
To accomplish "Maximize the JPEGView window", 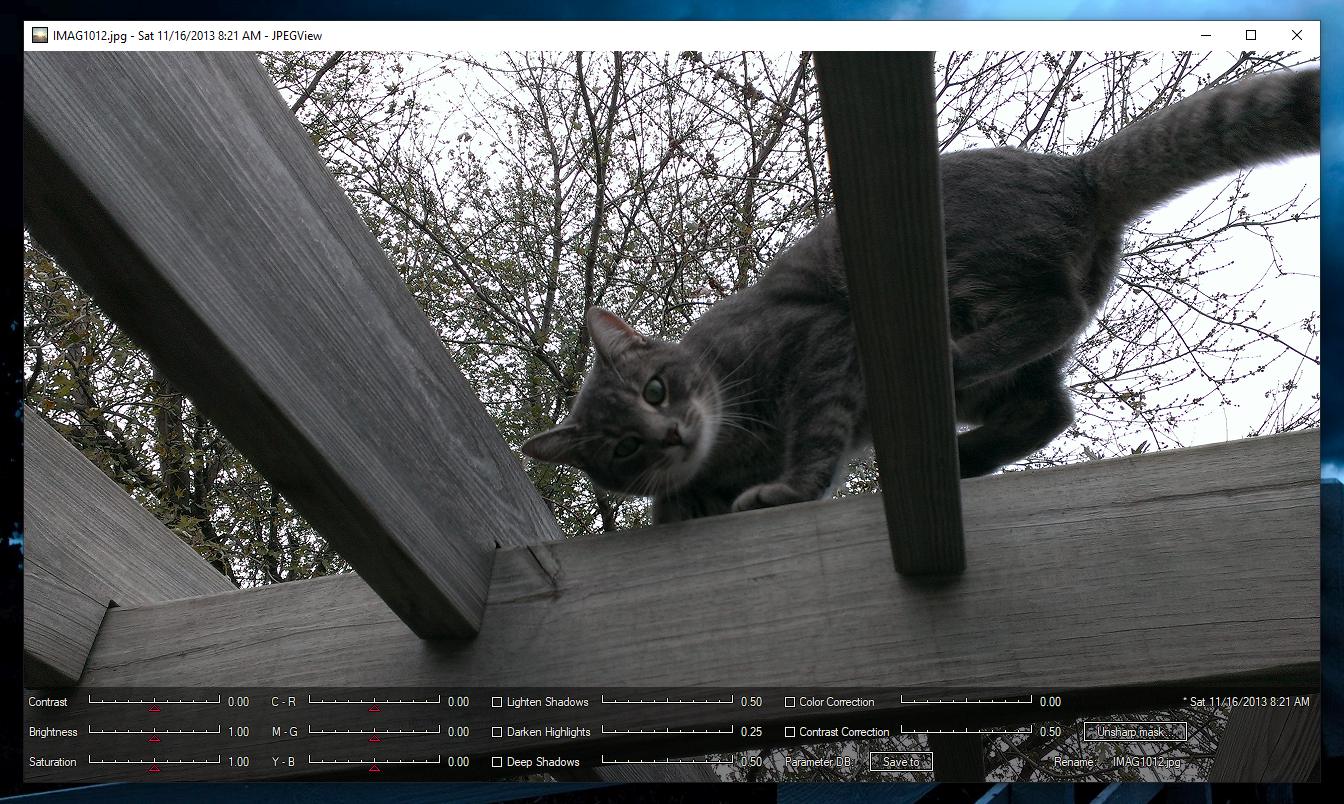I will pos(1250,35).
